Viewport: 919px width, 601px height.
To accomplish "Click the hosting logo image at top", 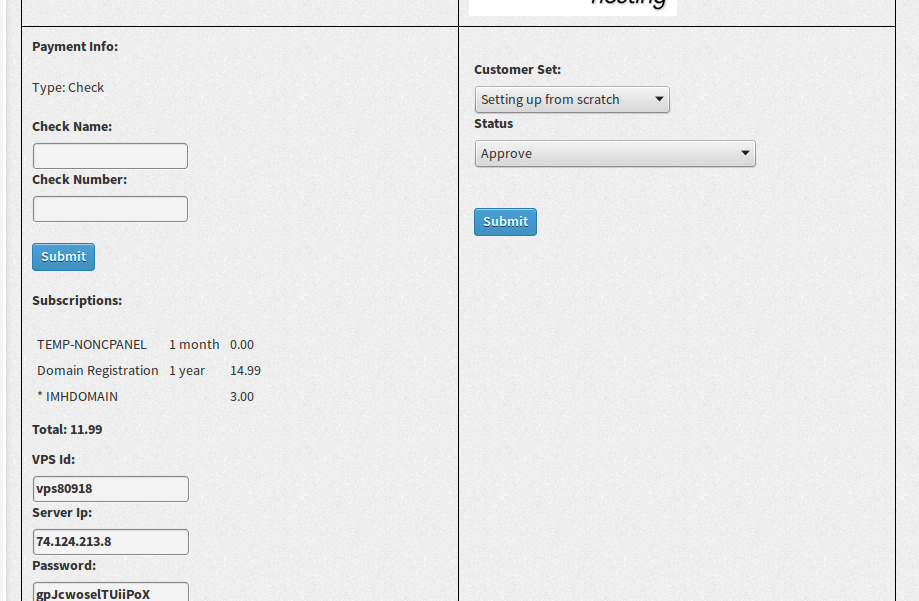I will click(x=573, y=6).
